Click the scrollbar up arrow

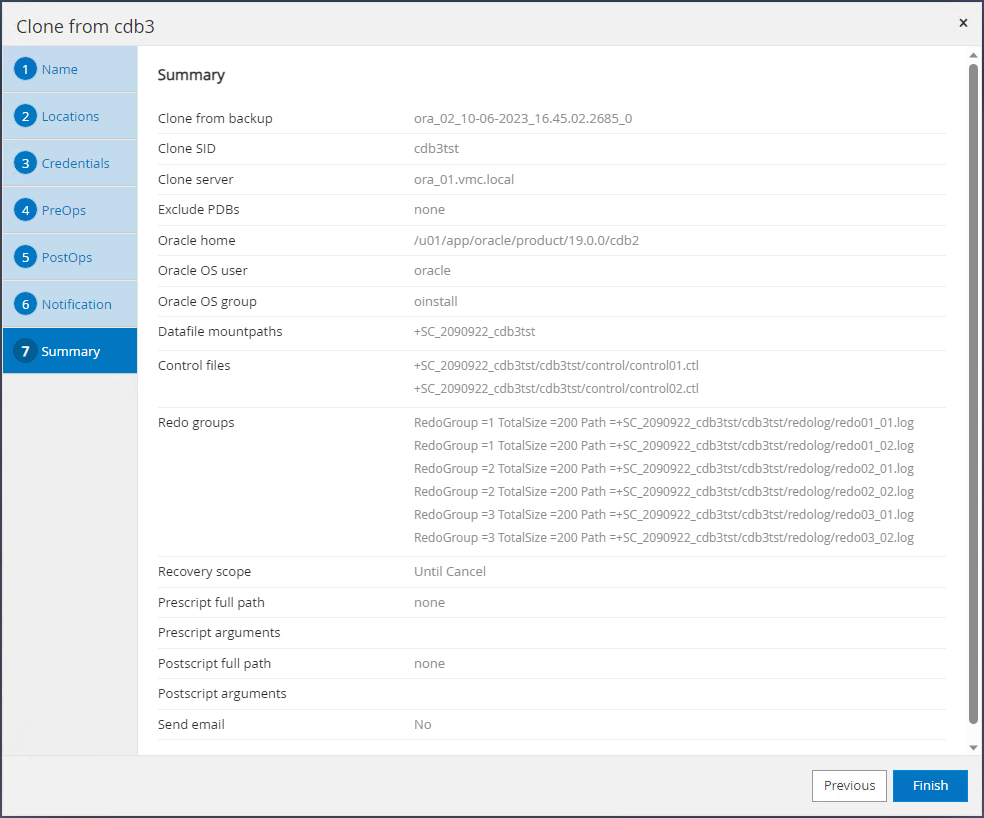coord(973,55)
